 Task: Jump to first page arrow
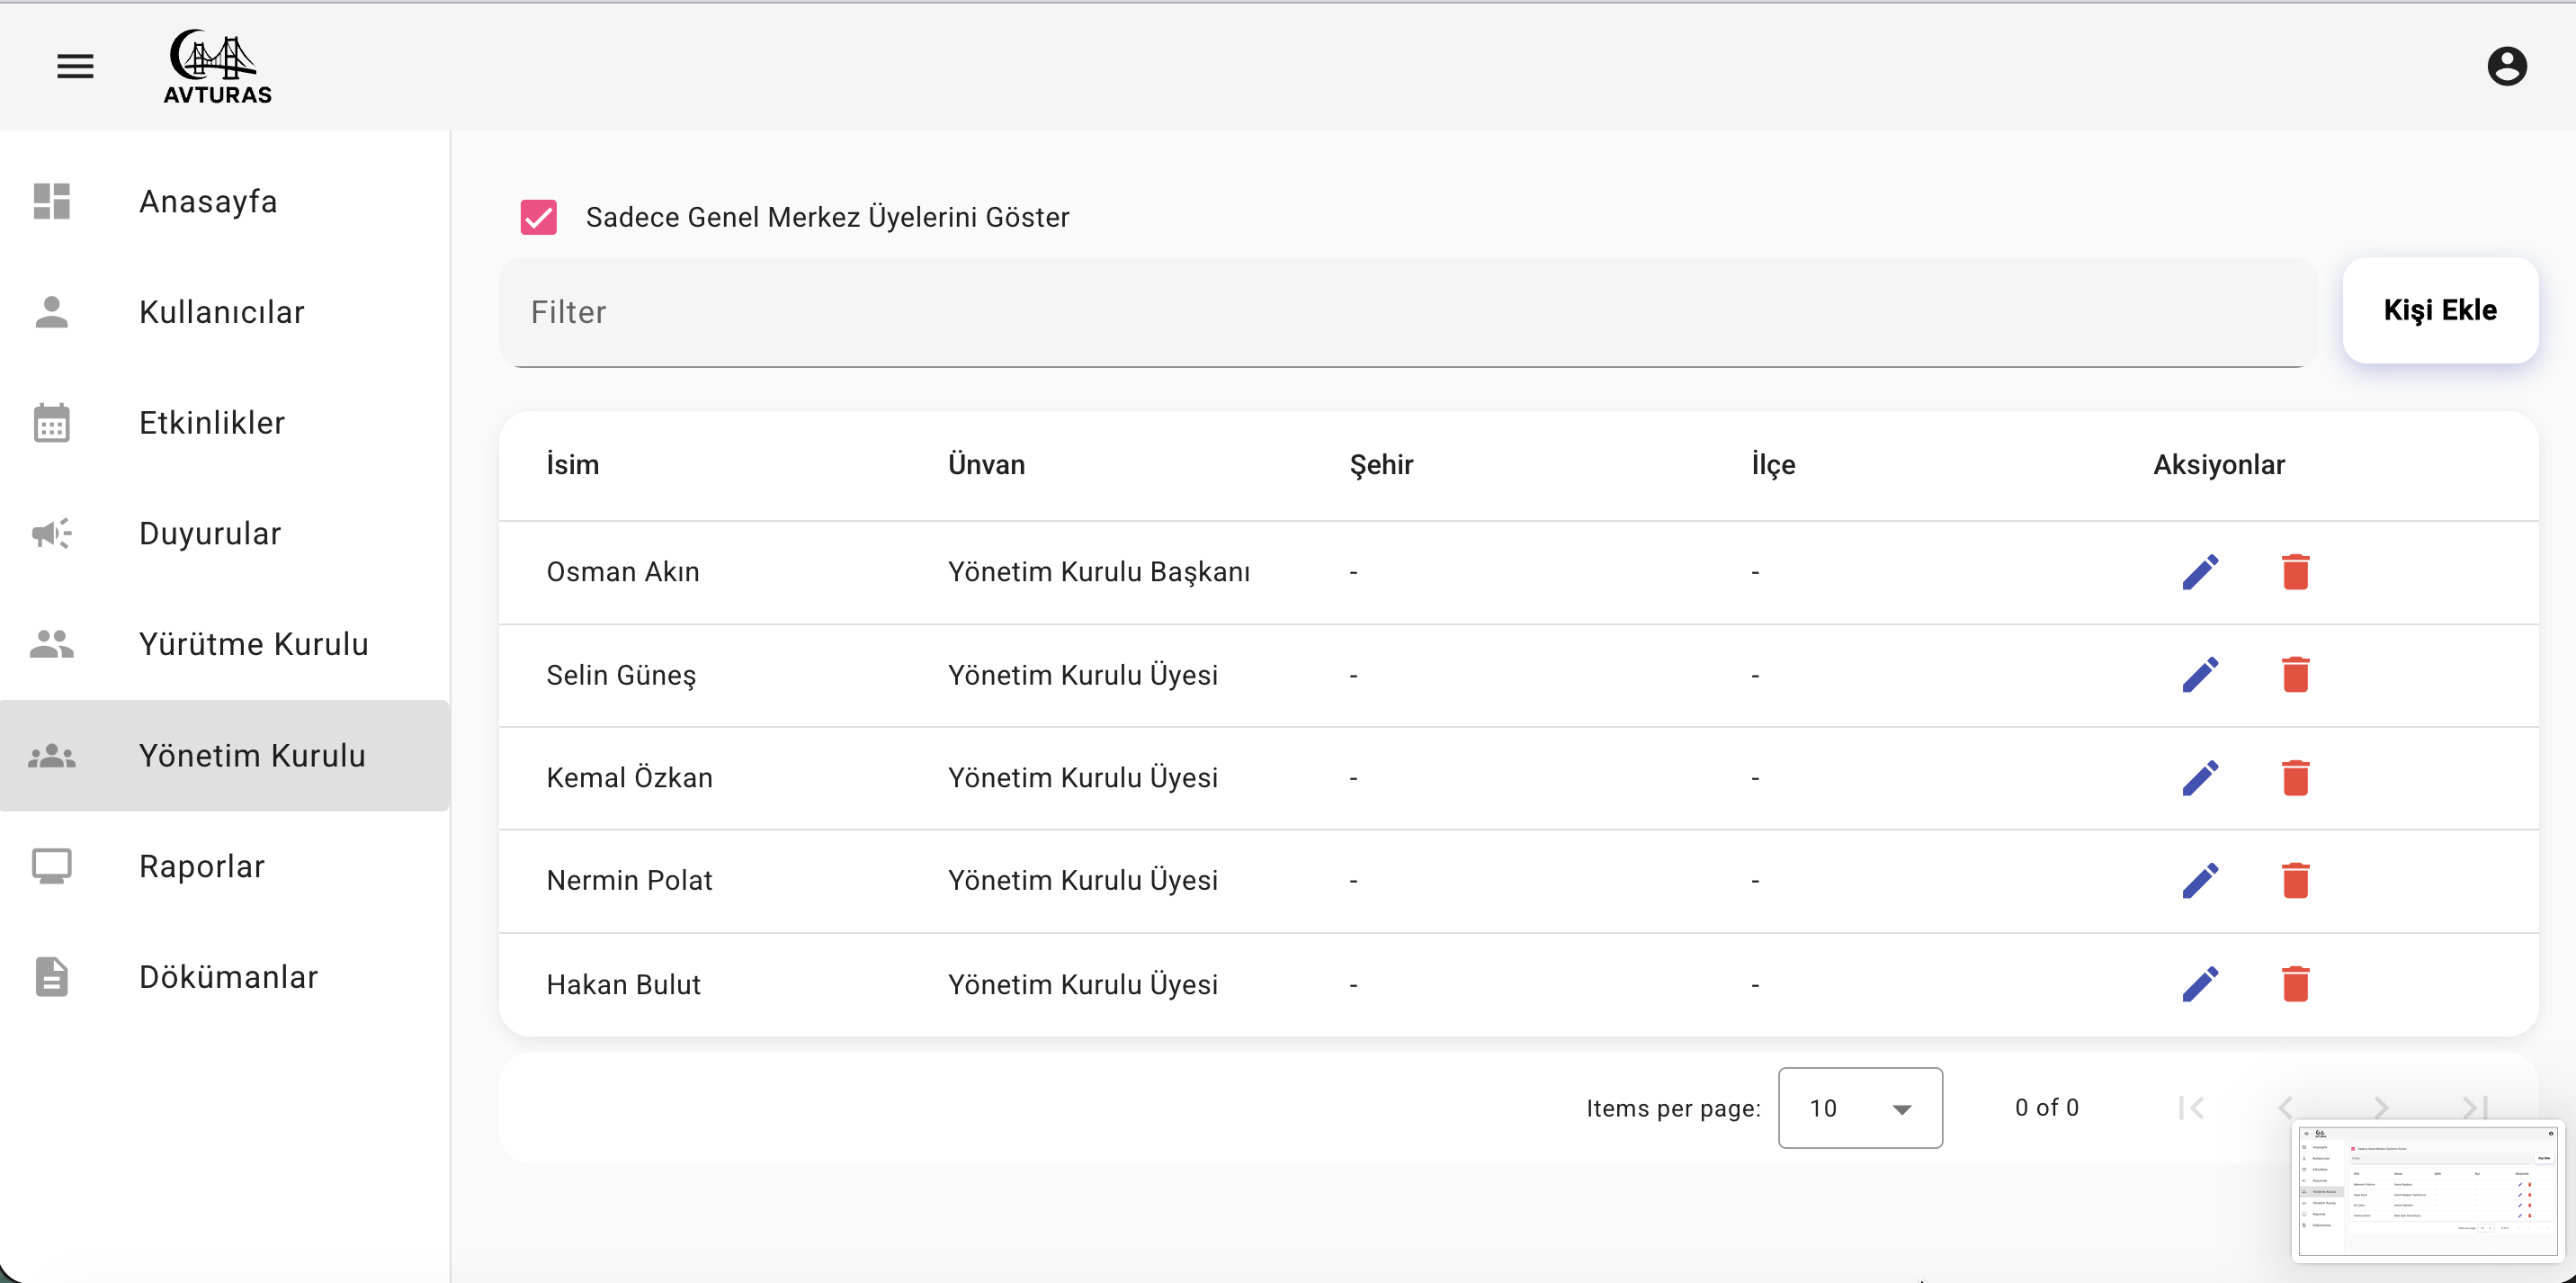(2191, 1108)
